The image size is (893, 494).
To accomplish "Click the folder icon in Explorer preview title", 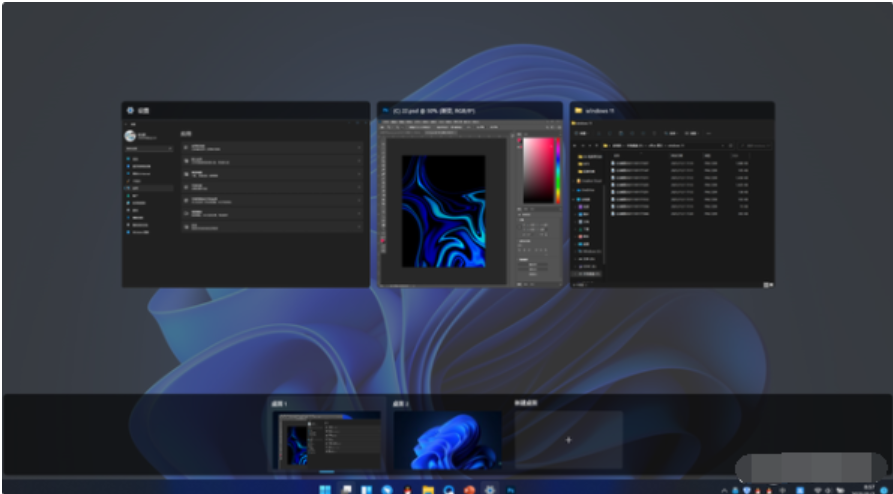I will point(578,110).
